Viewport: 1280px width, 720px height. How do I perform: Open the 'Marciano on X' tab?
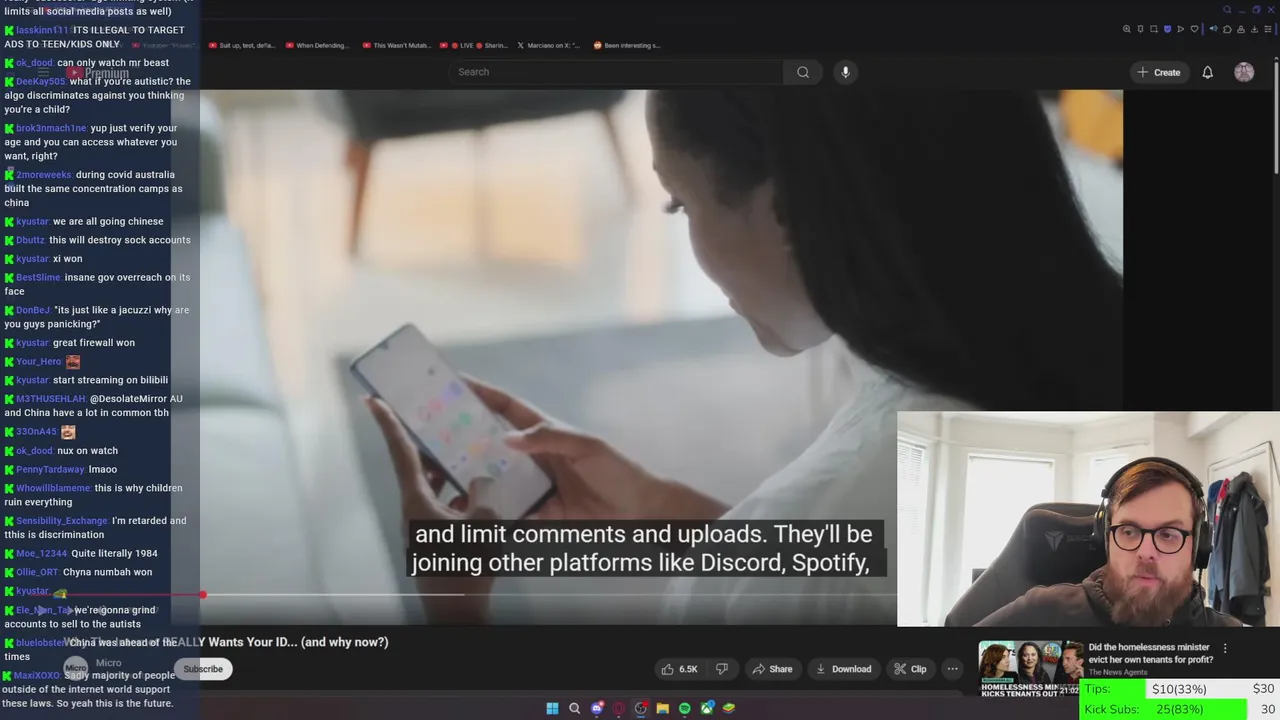[x=550, y=45]
